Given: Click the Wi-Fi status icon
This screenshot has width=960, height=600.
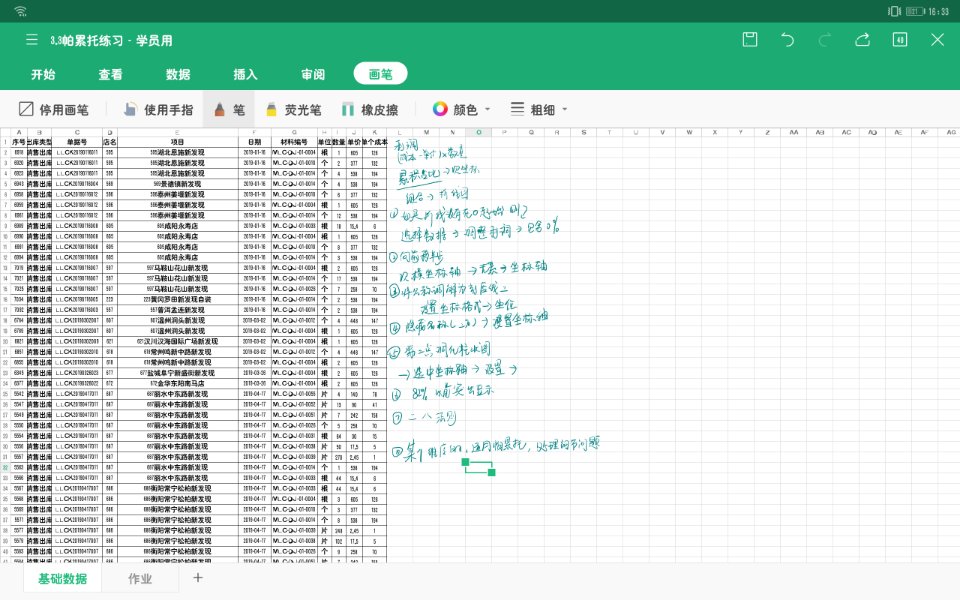Looking at the screenshot, I should (20, 11).
